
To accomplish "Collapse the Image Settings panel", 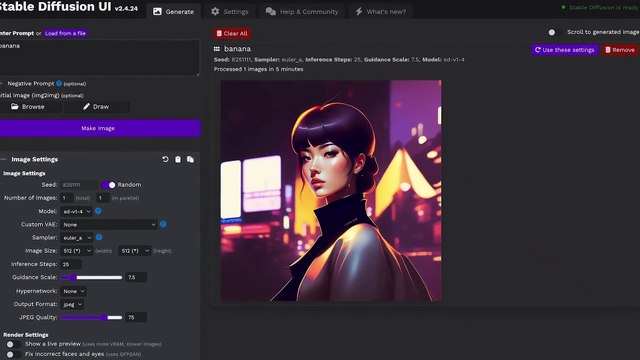I will click(34, 159).
